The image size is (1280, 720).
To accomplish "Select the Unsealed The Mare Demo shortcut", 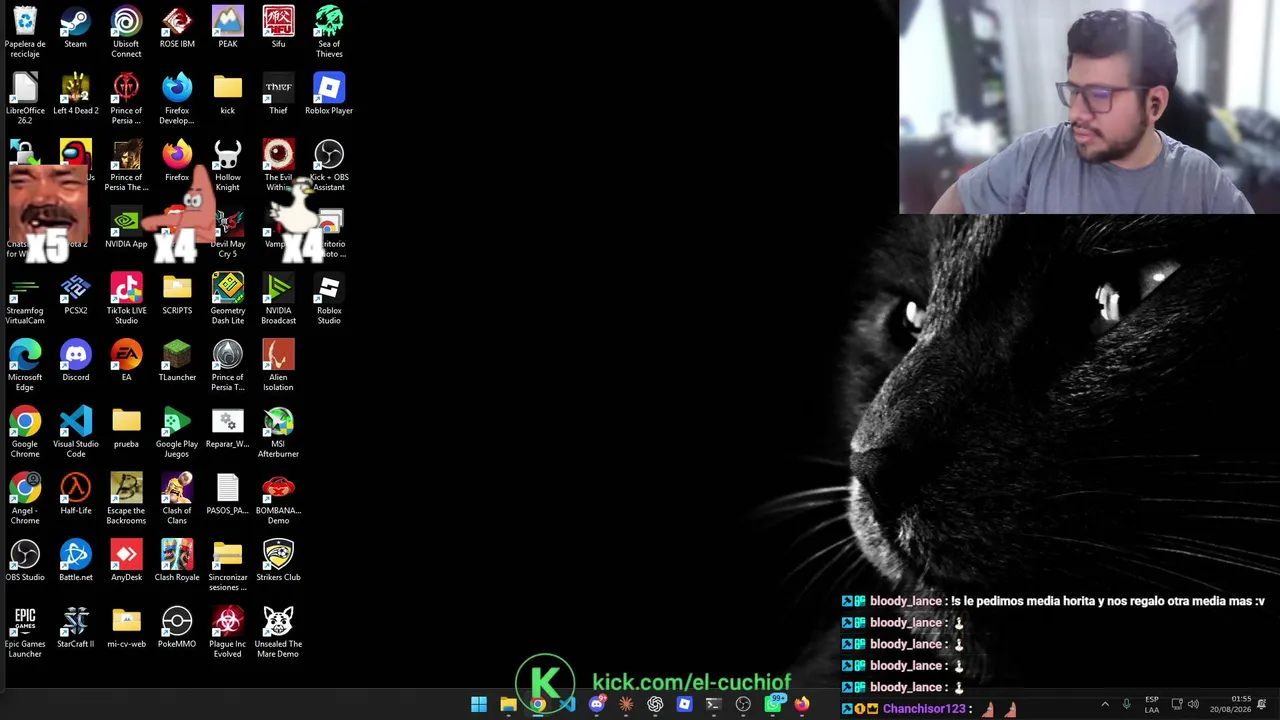I will (278, 633).
